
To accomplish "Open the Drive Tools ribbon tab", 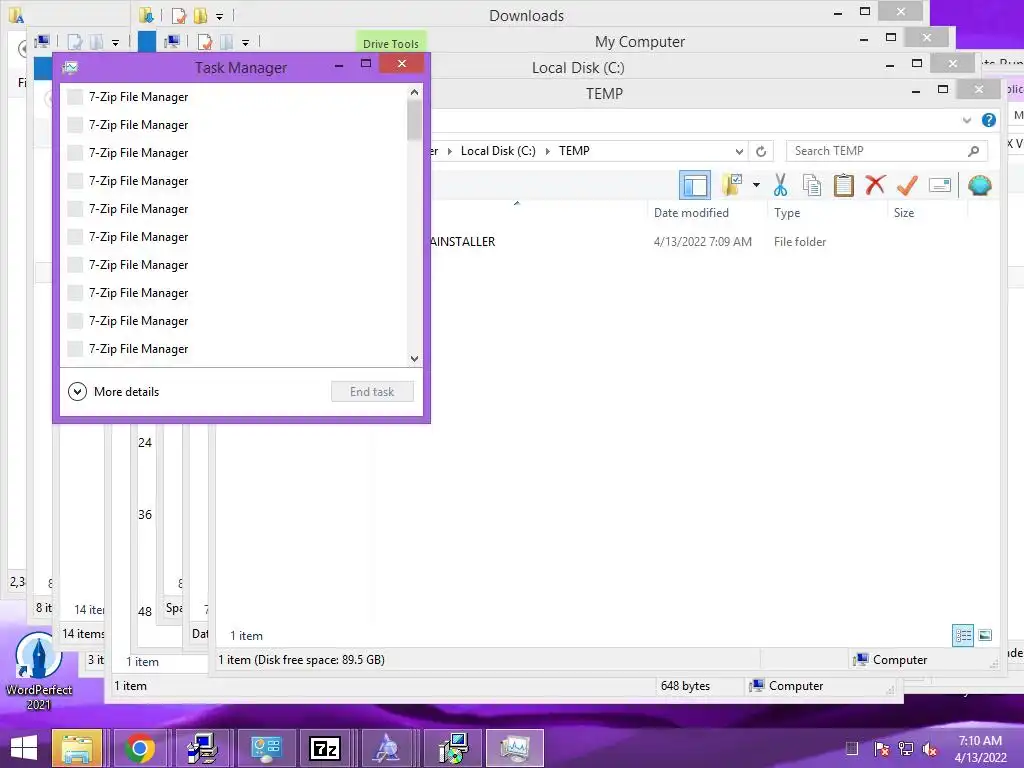I will (391, 43).
